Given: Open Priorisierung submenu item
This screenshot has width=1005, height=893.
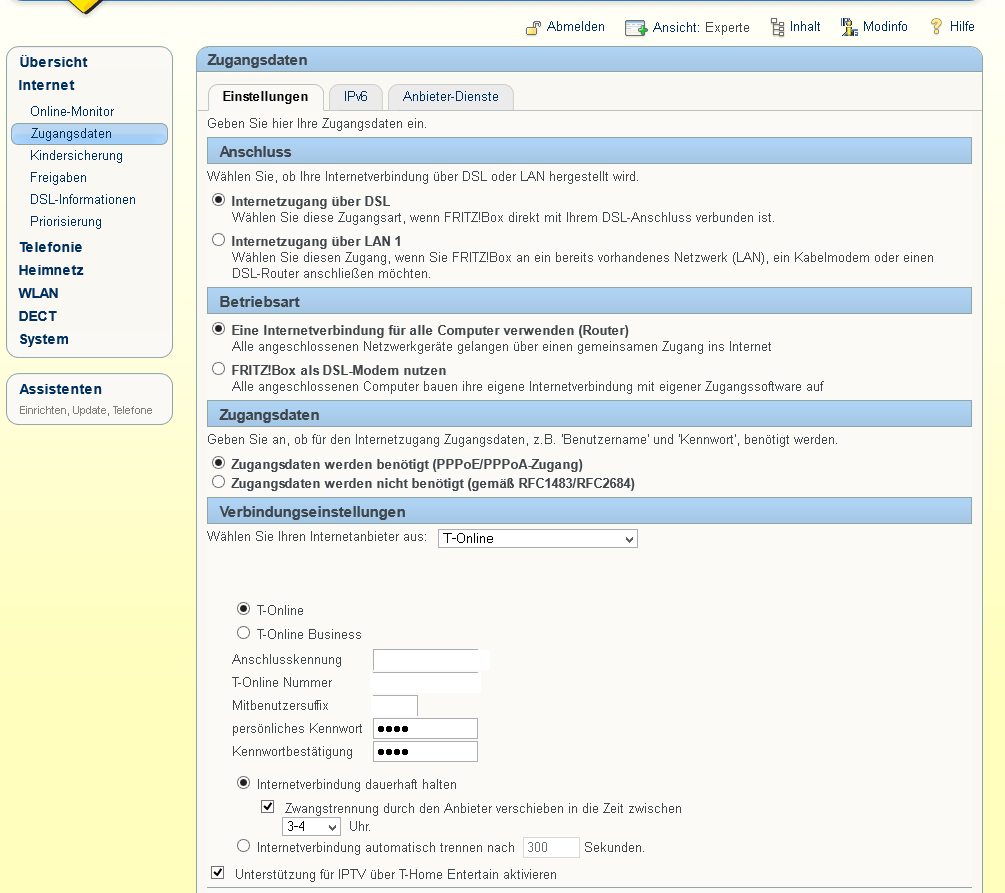Looking at the screenshot, I should (x=65, y=222).
